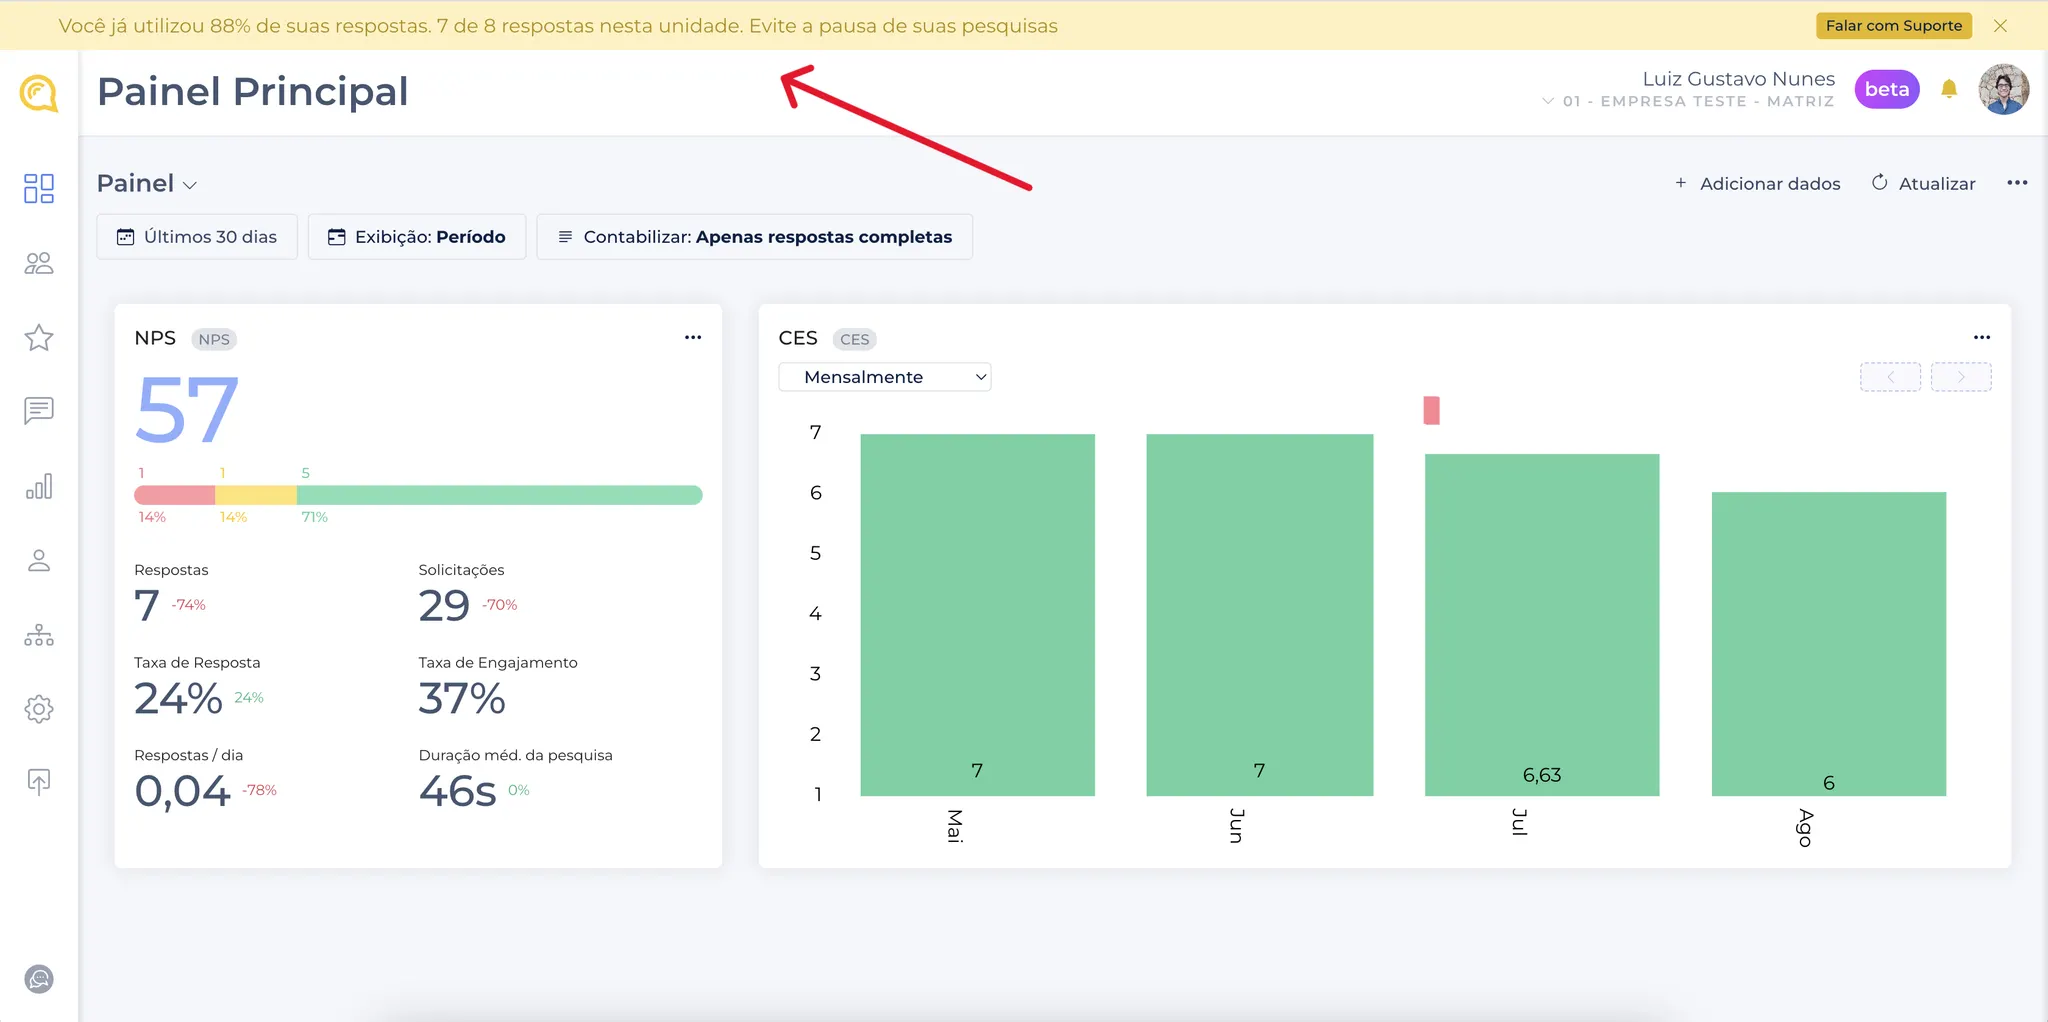Open the support chat icon at bottom left
The image size is (2048, 1022).
(x=39, y=979)
